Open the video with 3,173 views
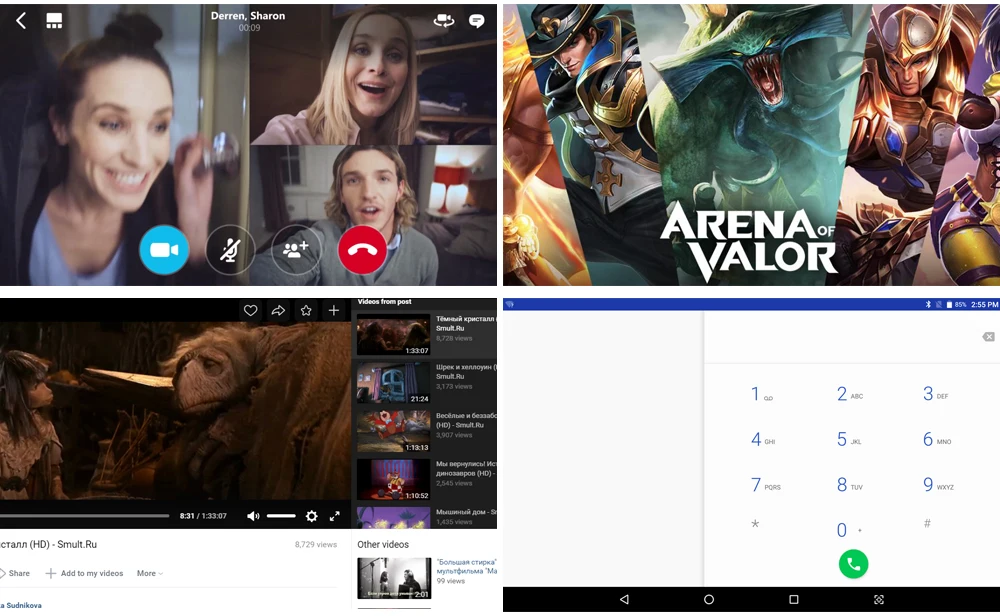Image resolution: width=1000 pixels, height=616 pixels. click(x=454, y=386)
